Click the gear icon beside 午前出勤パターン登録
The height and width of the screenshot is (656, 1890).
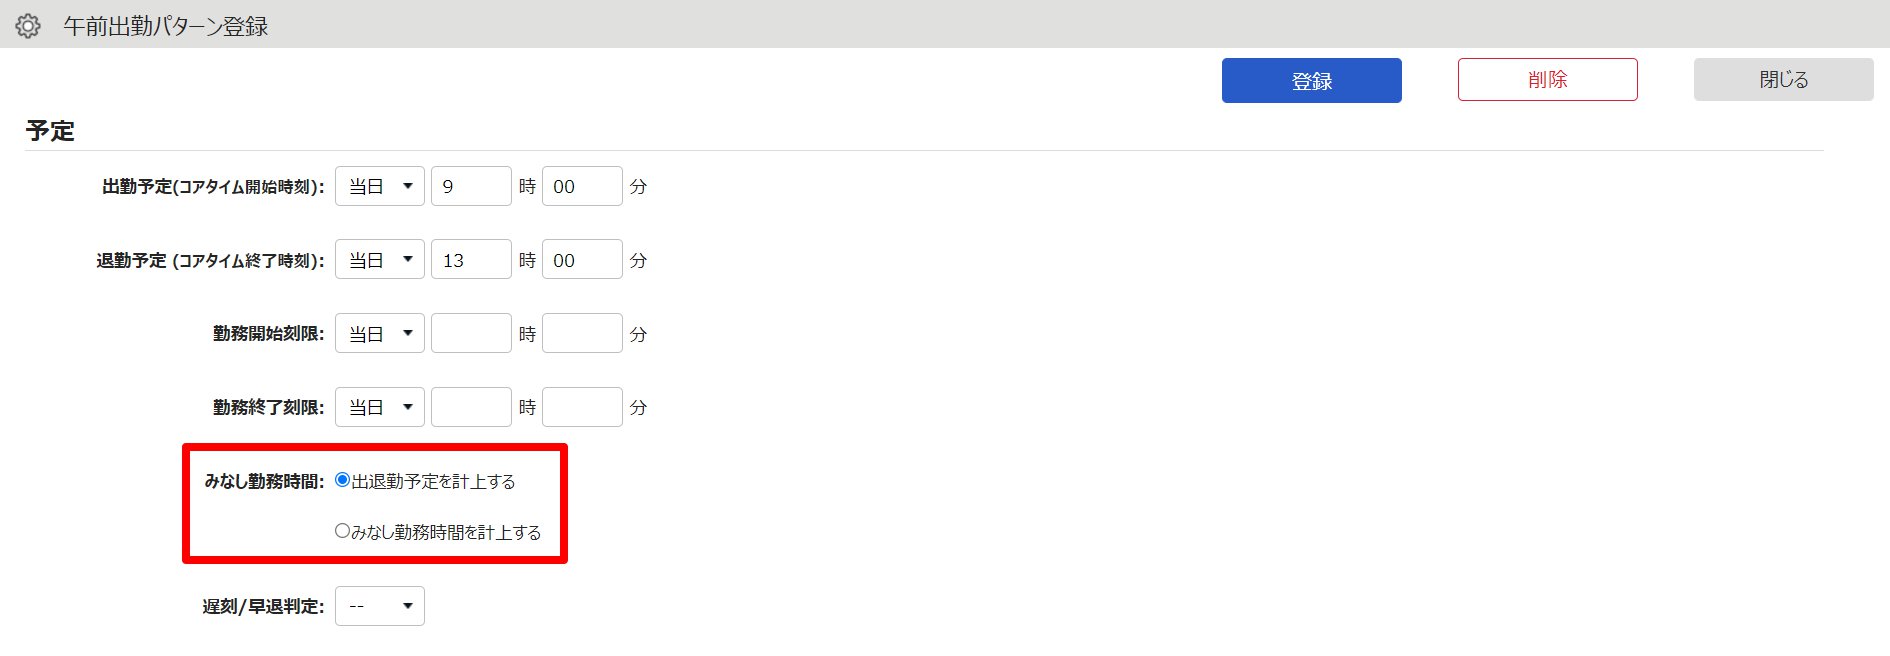(28, 26)
